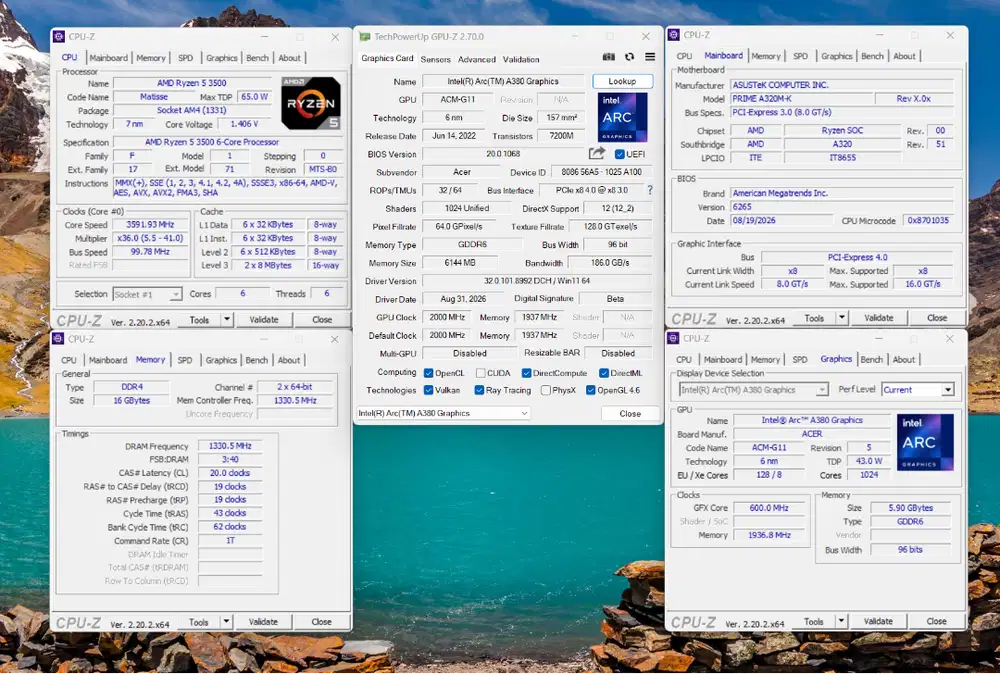The height and width of the screenshot is (674, 1000).
Task: Toggle the DirectML checkbox
Action: click(x=603, y=373)
